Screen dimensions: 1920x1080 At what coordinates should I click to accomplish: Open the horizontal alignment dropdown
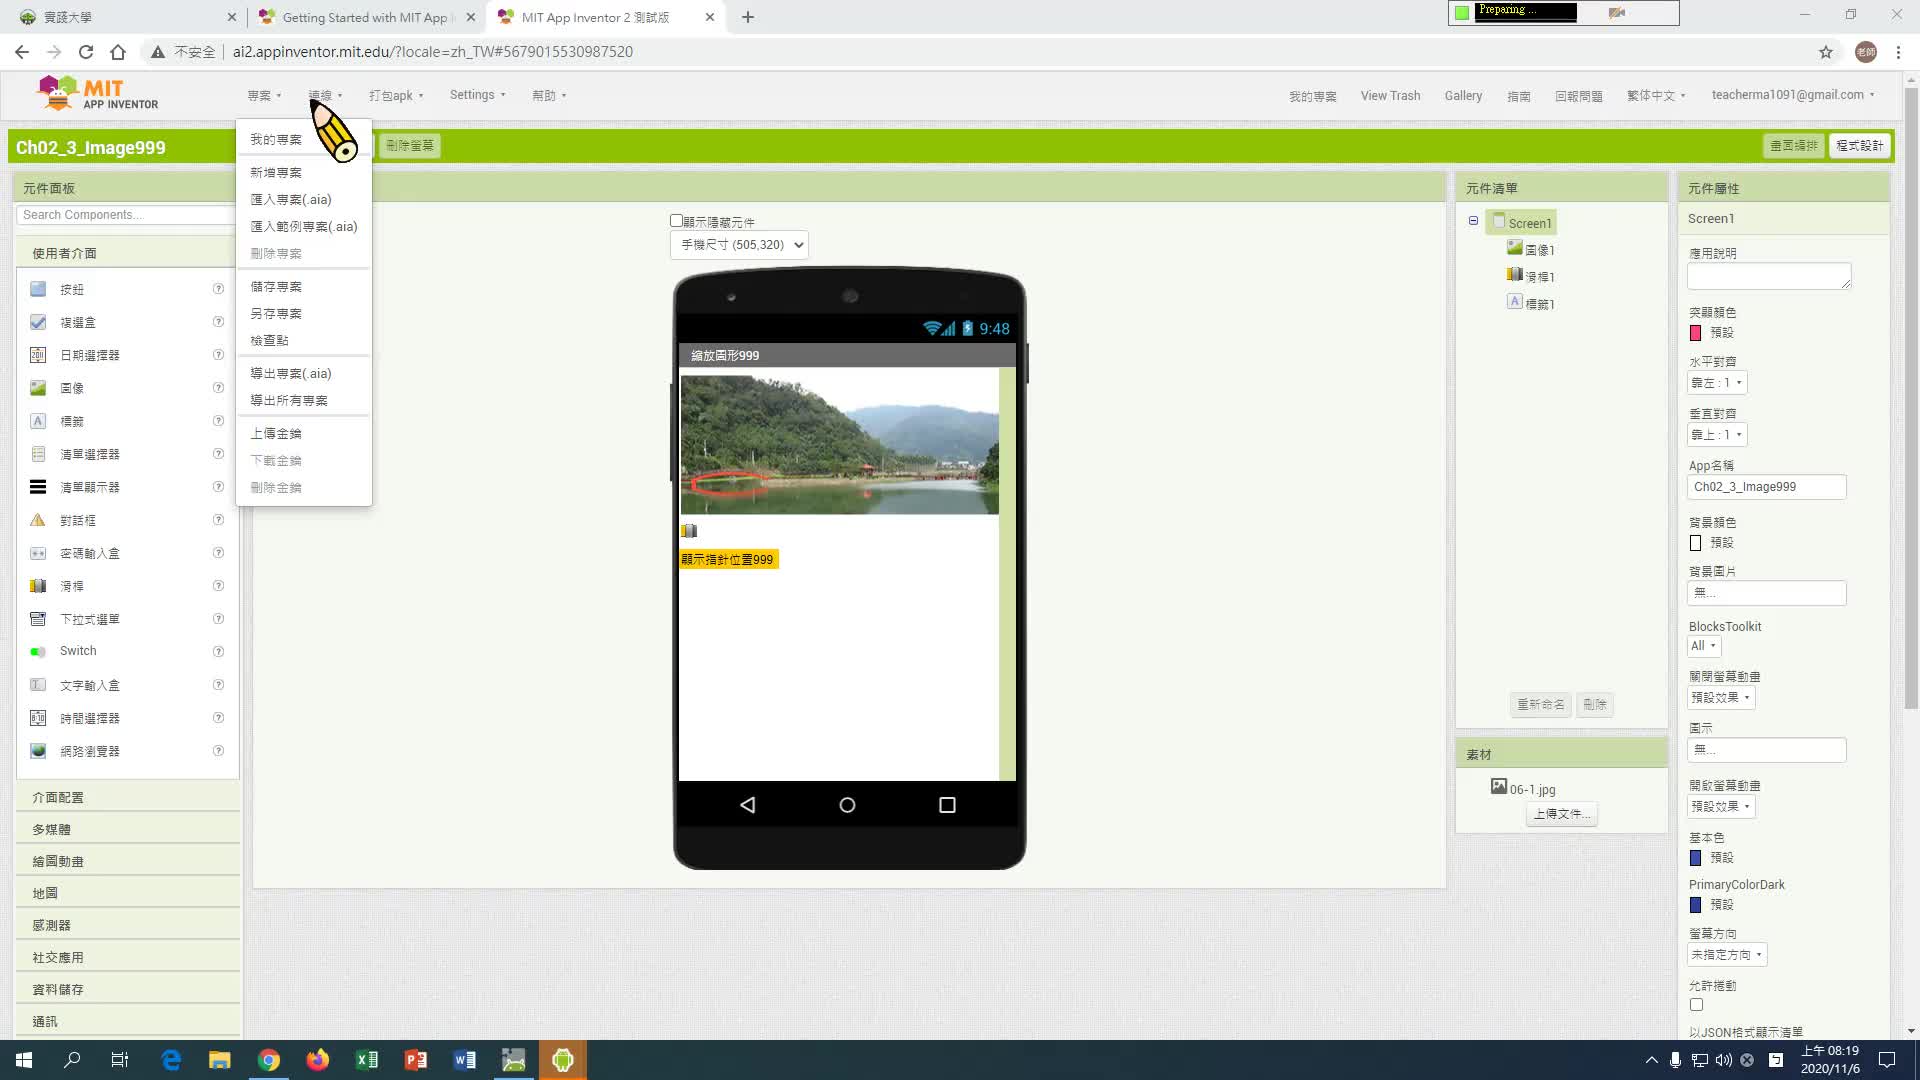[x=1717, y=383]
